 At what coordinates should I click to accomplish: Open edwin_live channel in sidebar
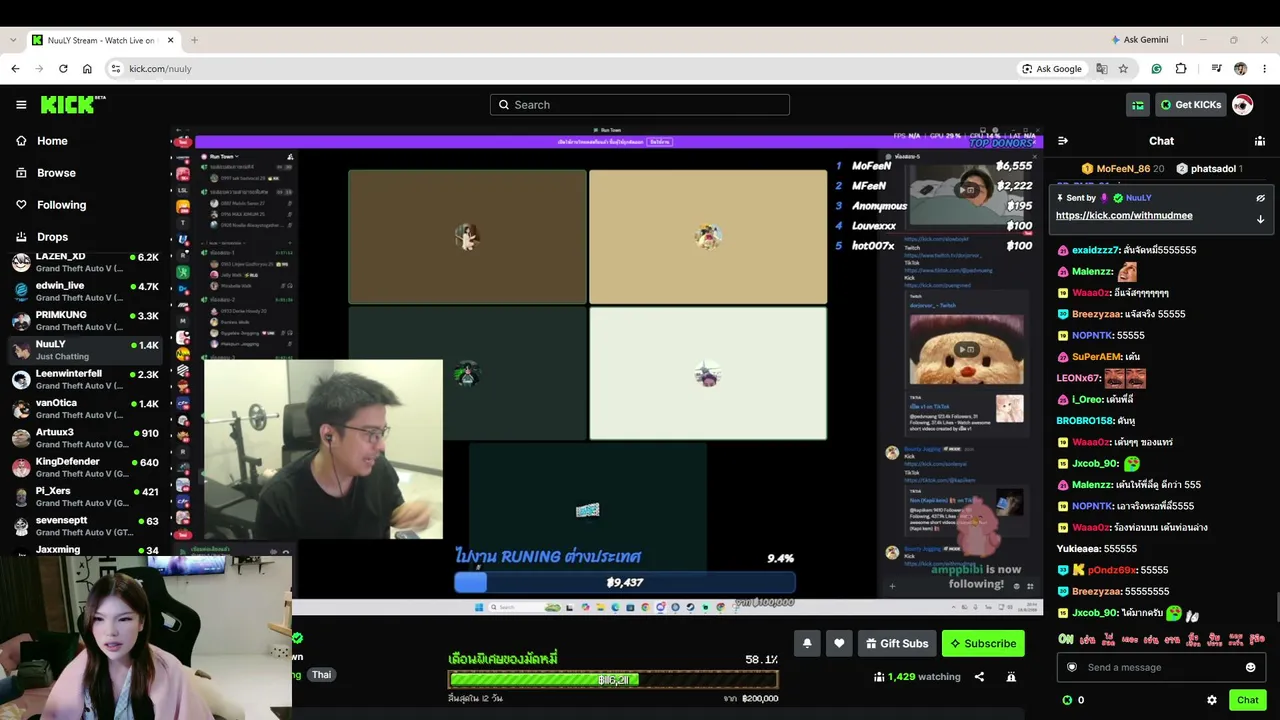(85, 291)
